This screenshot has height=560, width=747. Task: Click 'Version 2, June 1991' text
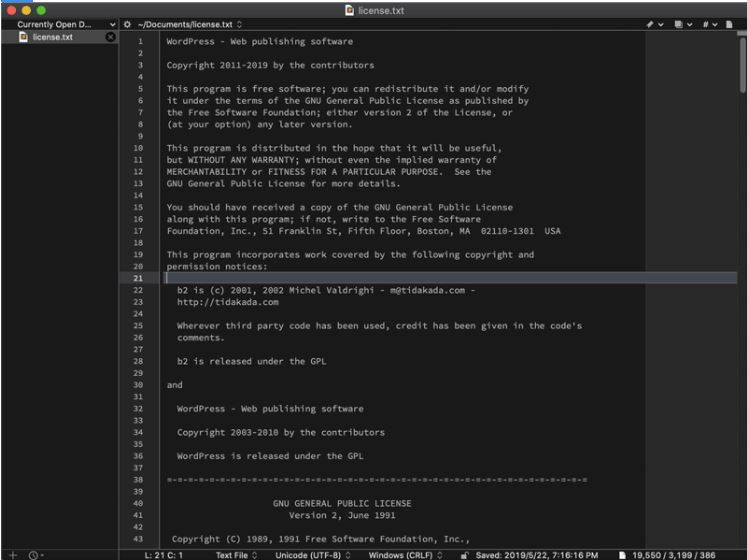342,515
